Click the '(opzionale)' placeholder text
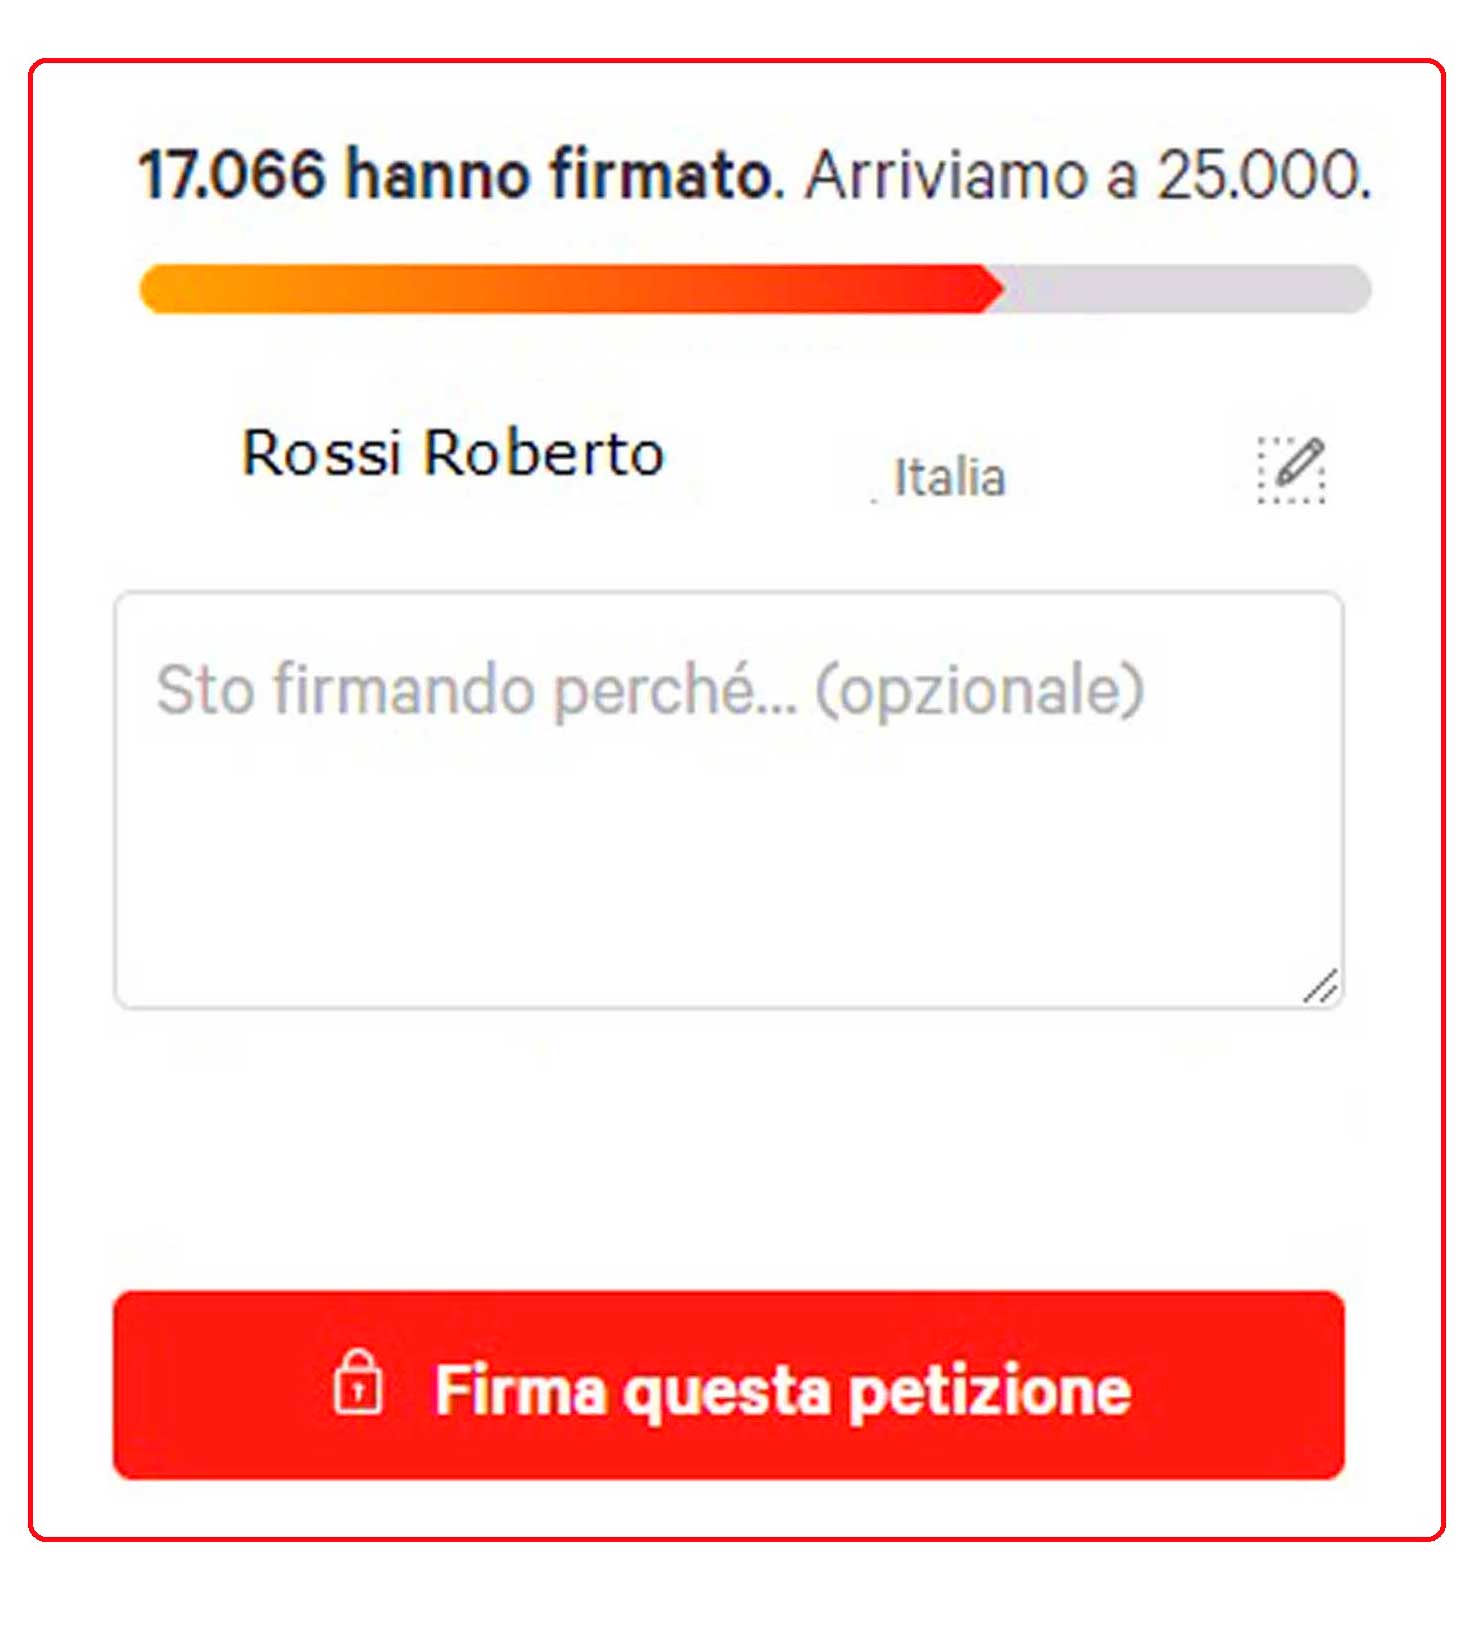Viewport: 1470px width, 1648px height. coord(980,690)
